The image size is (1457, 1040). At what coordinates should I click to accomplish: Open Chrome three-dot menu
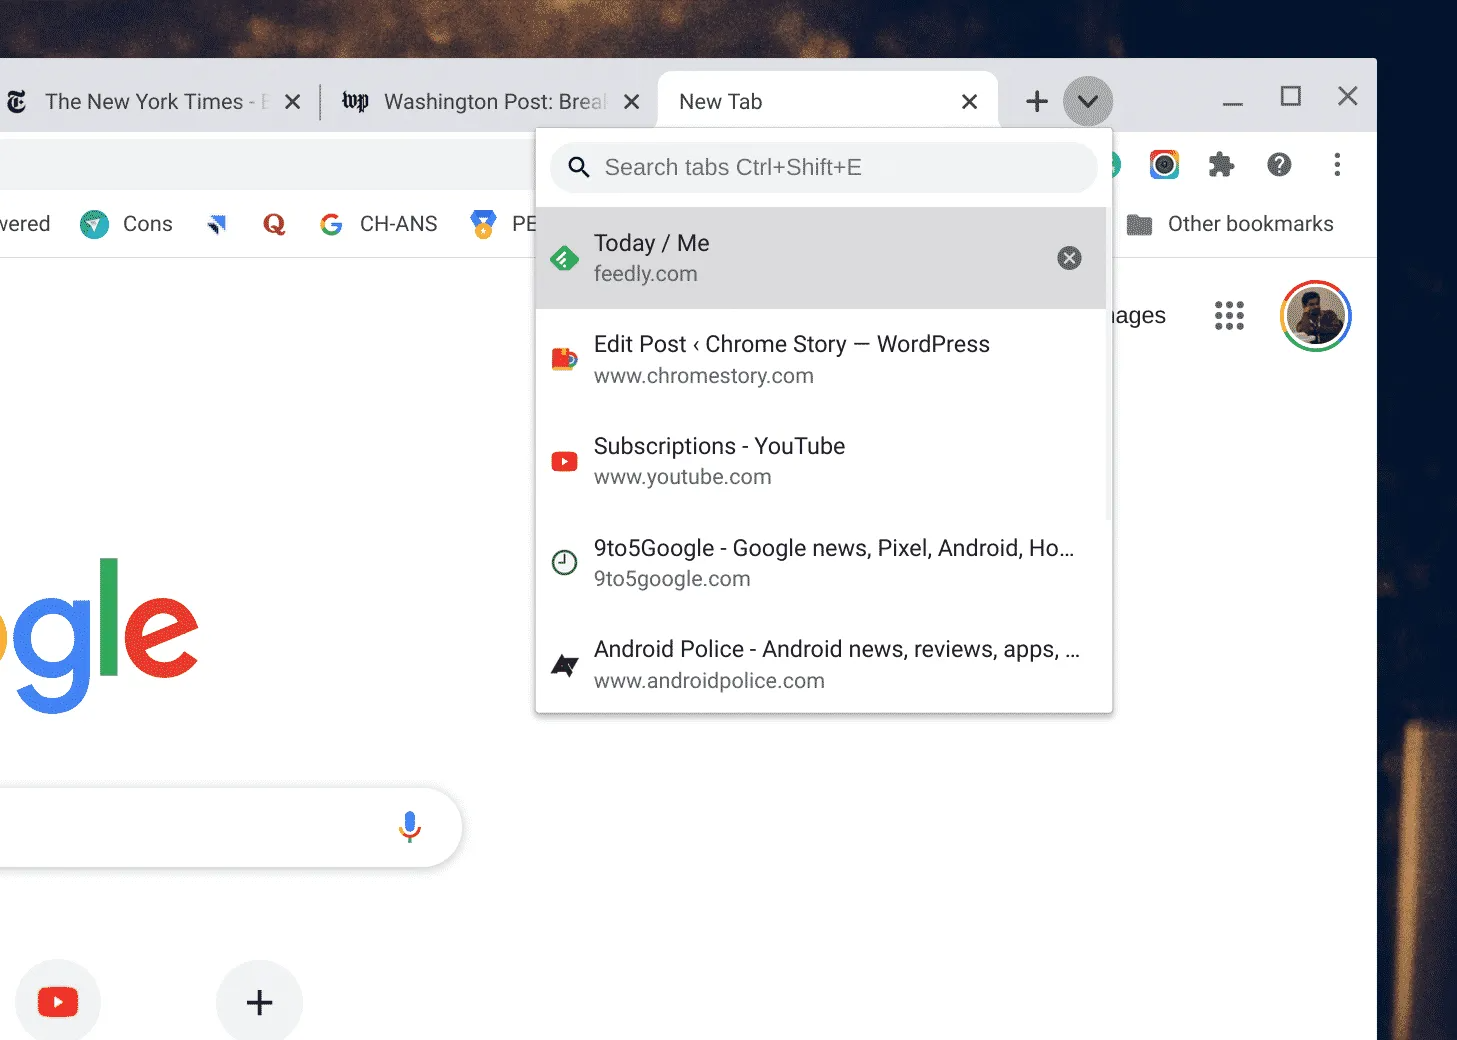tap(1337, 164)
